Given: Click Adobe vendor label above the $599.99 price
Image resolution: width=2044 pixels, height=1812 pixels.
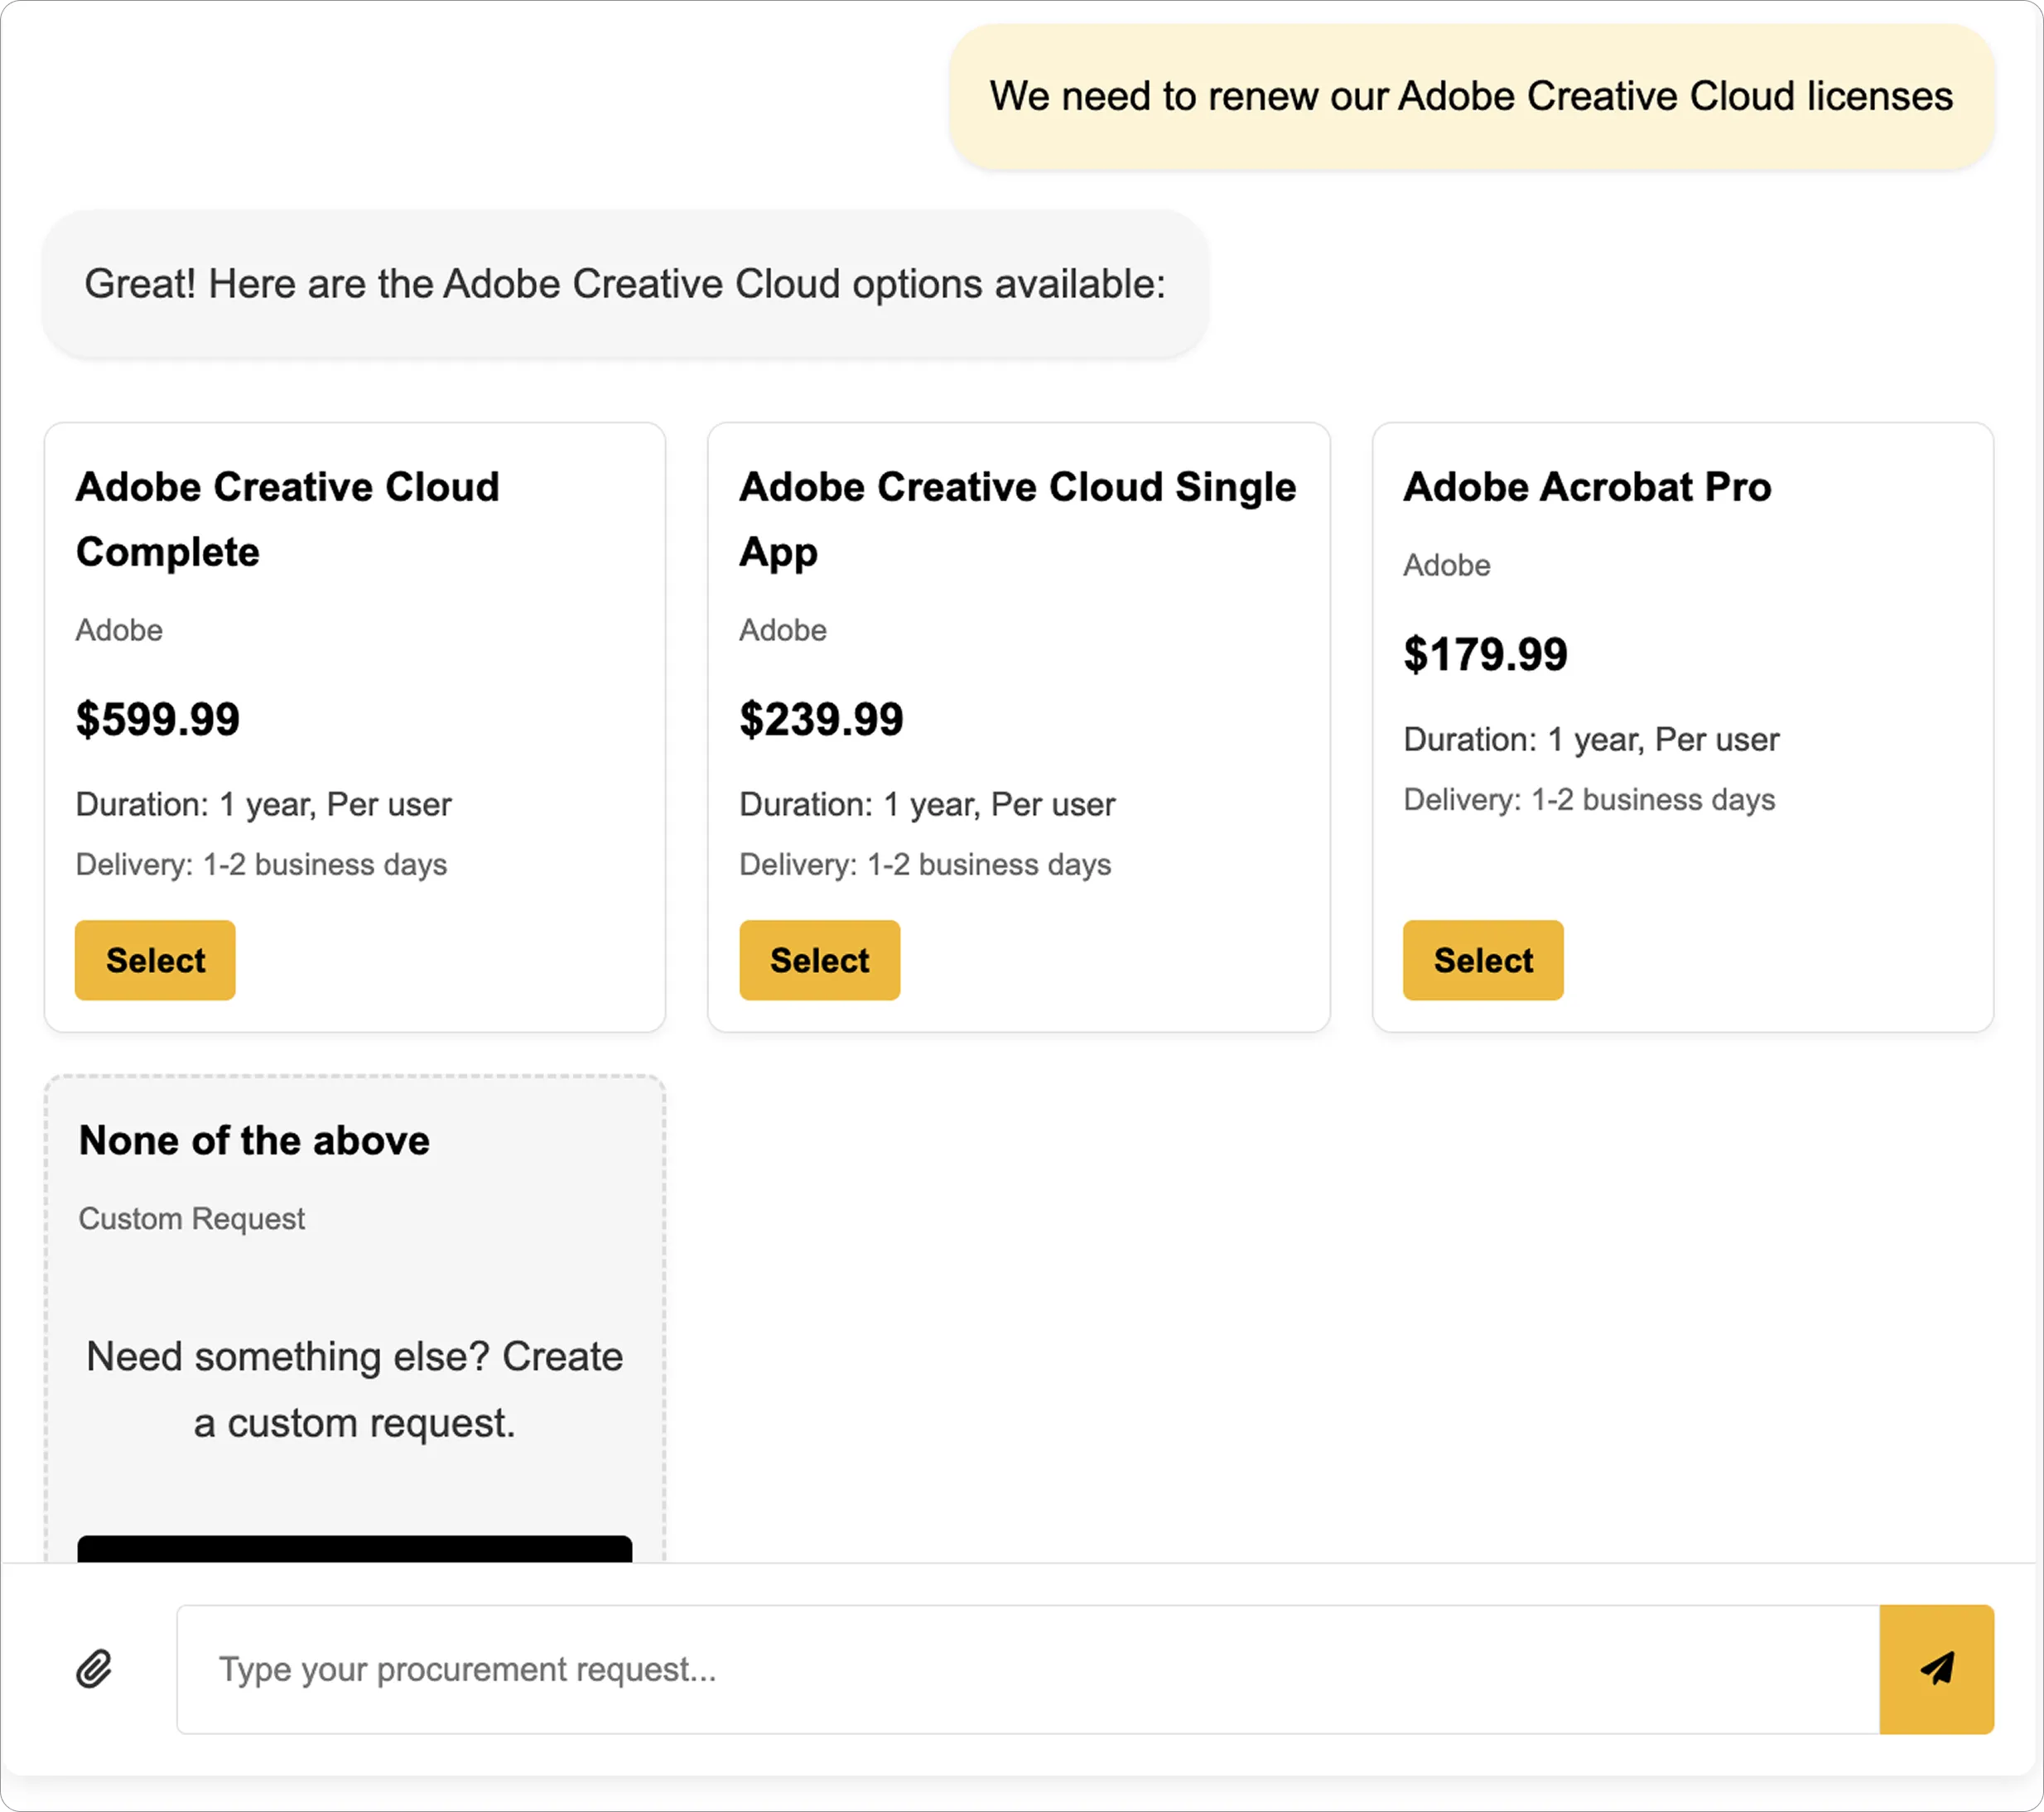Looking at the screenshot, I should [x=119, y=630].
